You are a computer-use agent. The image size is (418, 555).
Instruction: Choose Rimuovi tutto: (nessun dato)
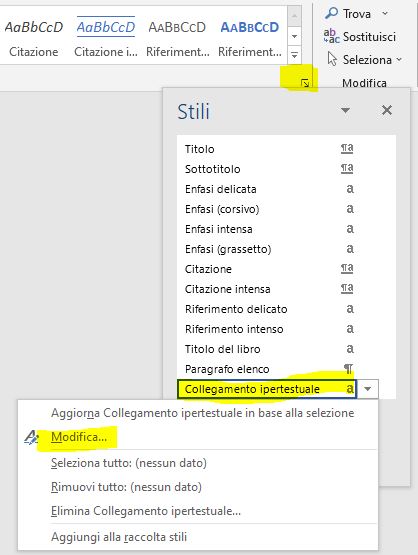[126, 487]
